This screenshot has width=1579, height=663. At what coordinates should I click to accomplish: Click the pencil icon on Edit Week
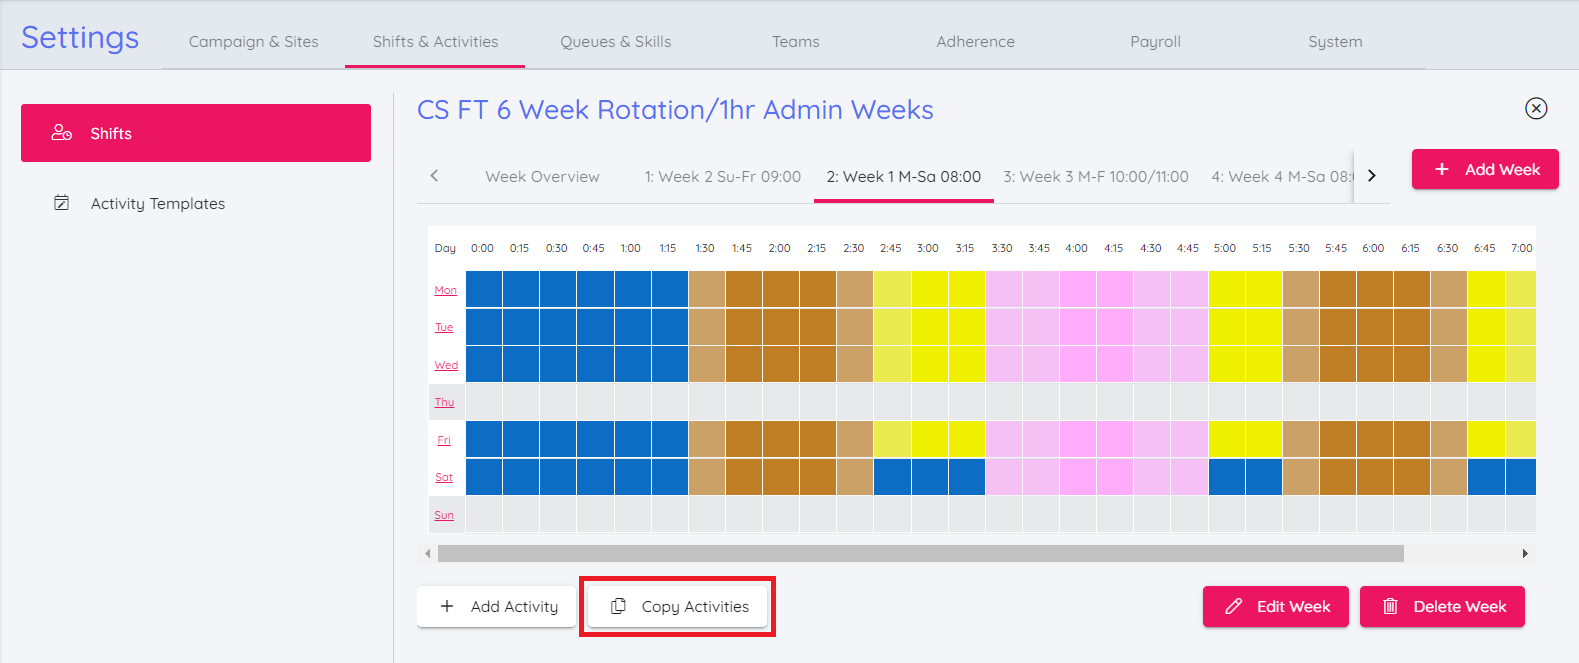pos(1234,606)
